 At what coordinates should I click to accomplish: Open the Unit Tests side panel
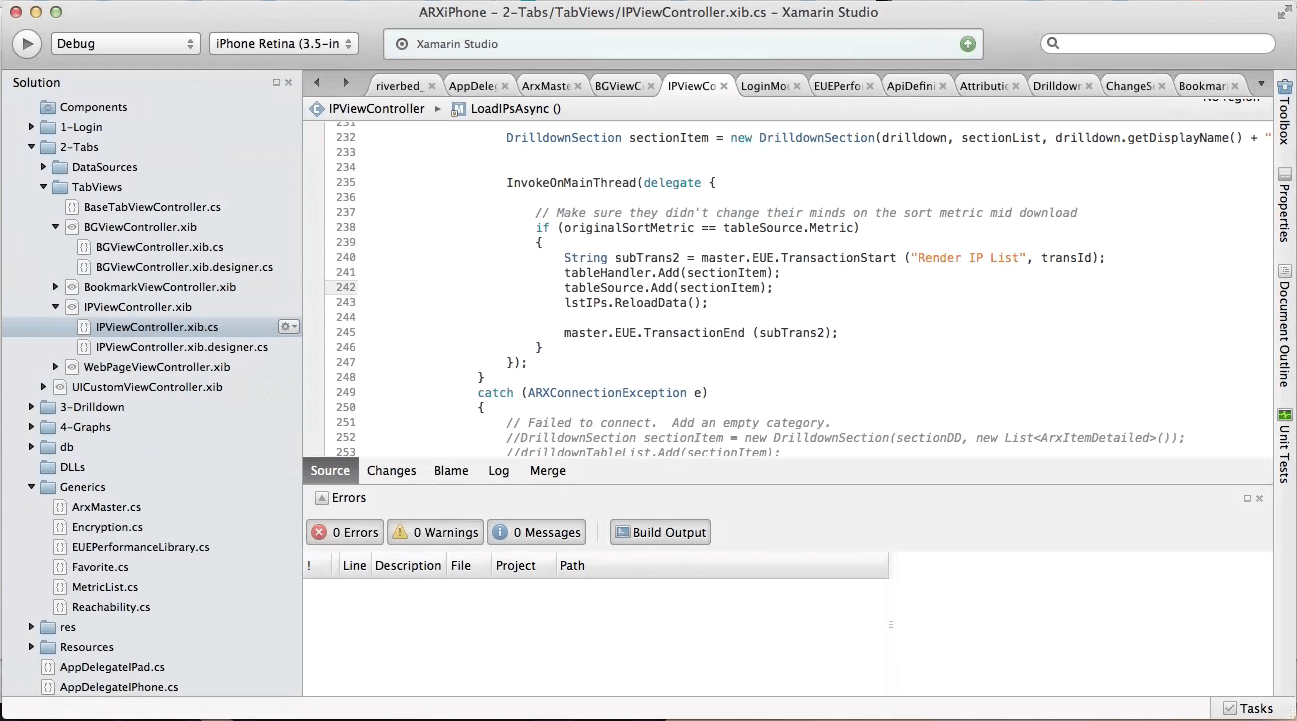(x=1284, y=446)
